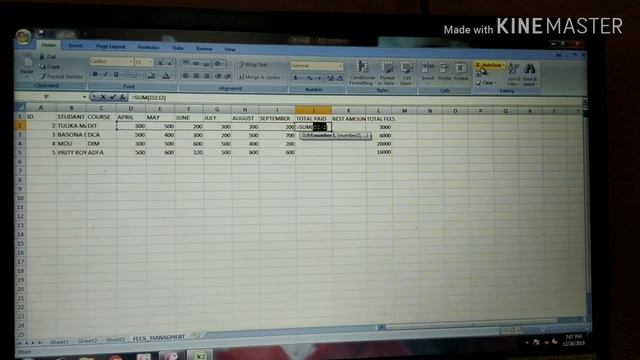Viewport: 640px width, 360px height.
Task: Click the AutoSum button
Action: (x=489, y=65)
